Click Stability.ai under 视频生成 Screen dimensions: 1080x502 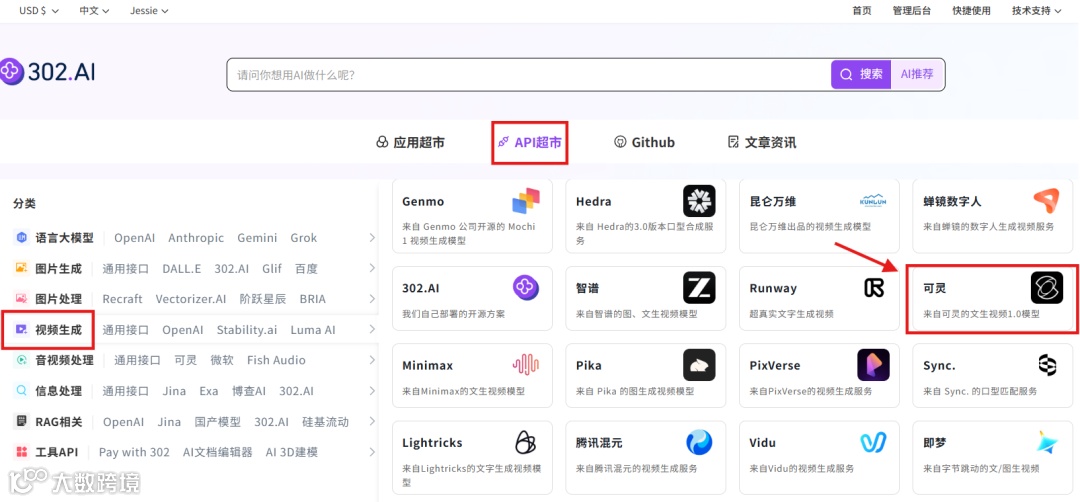point(247,330)
